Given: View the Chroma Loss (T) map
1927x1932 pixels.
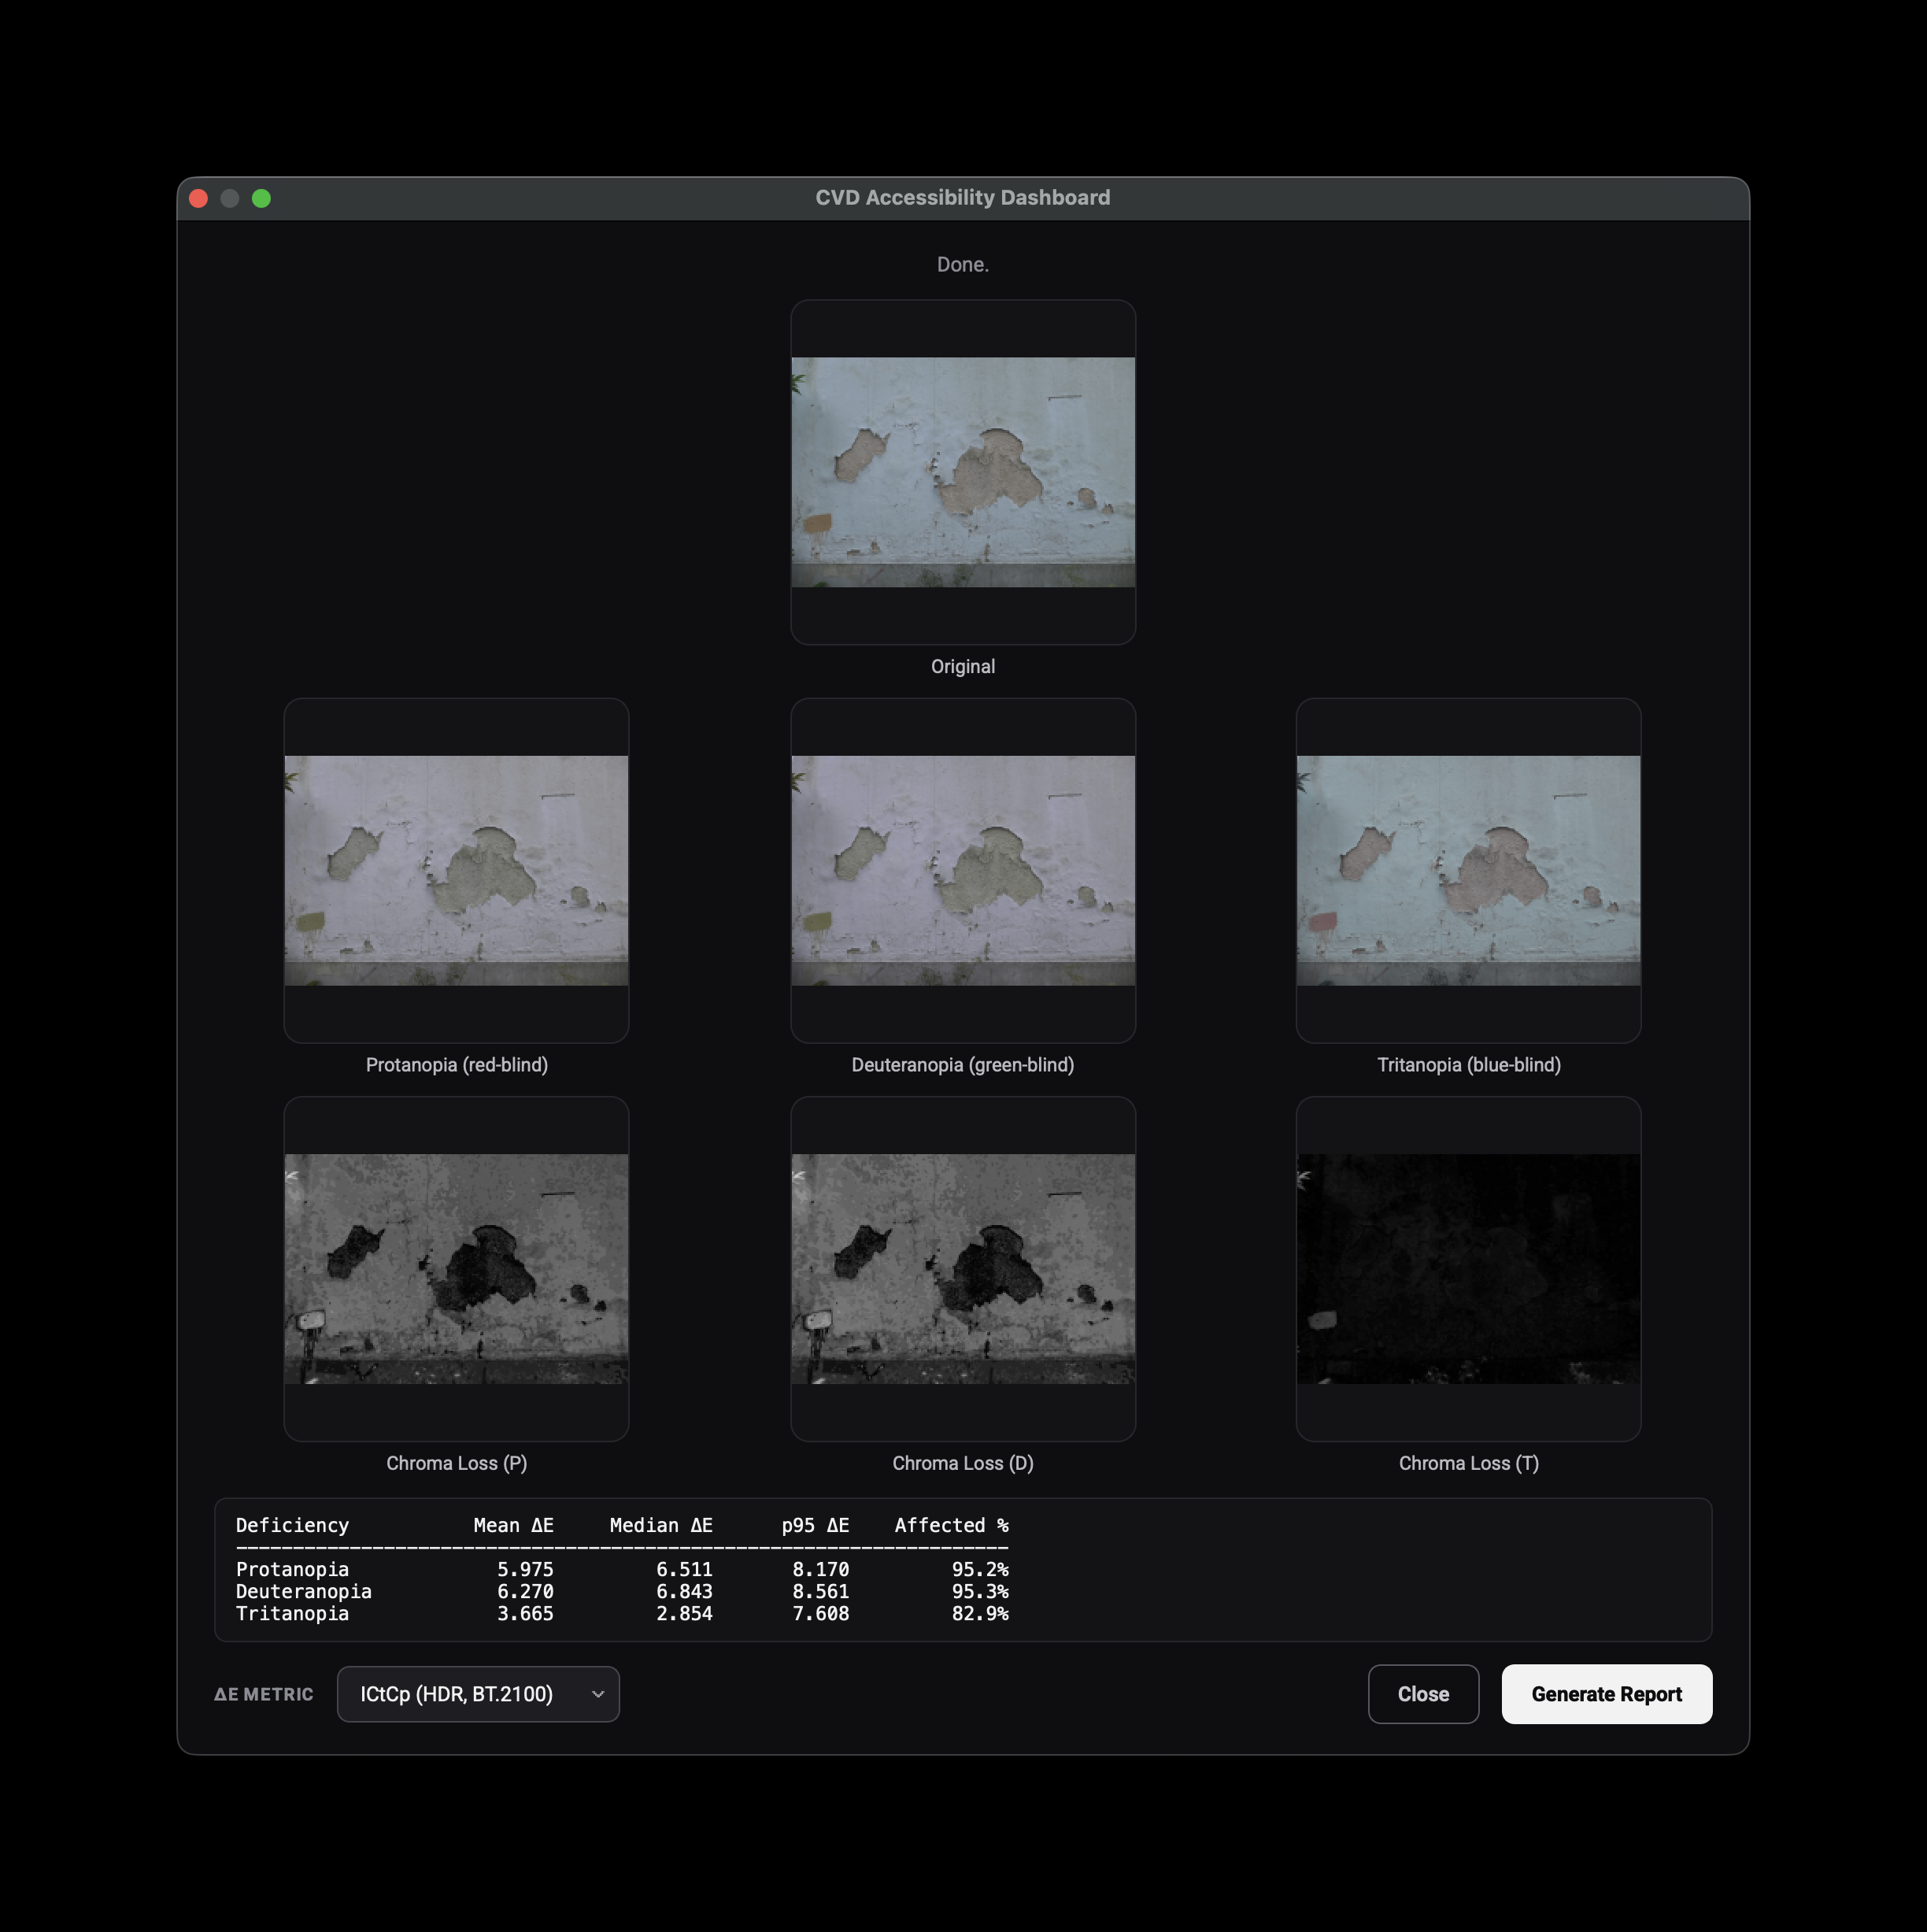Looking at the screenshot, I should tap(1468, 1269).
